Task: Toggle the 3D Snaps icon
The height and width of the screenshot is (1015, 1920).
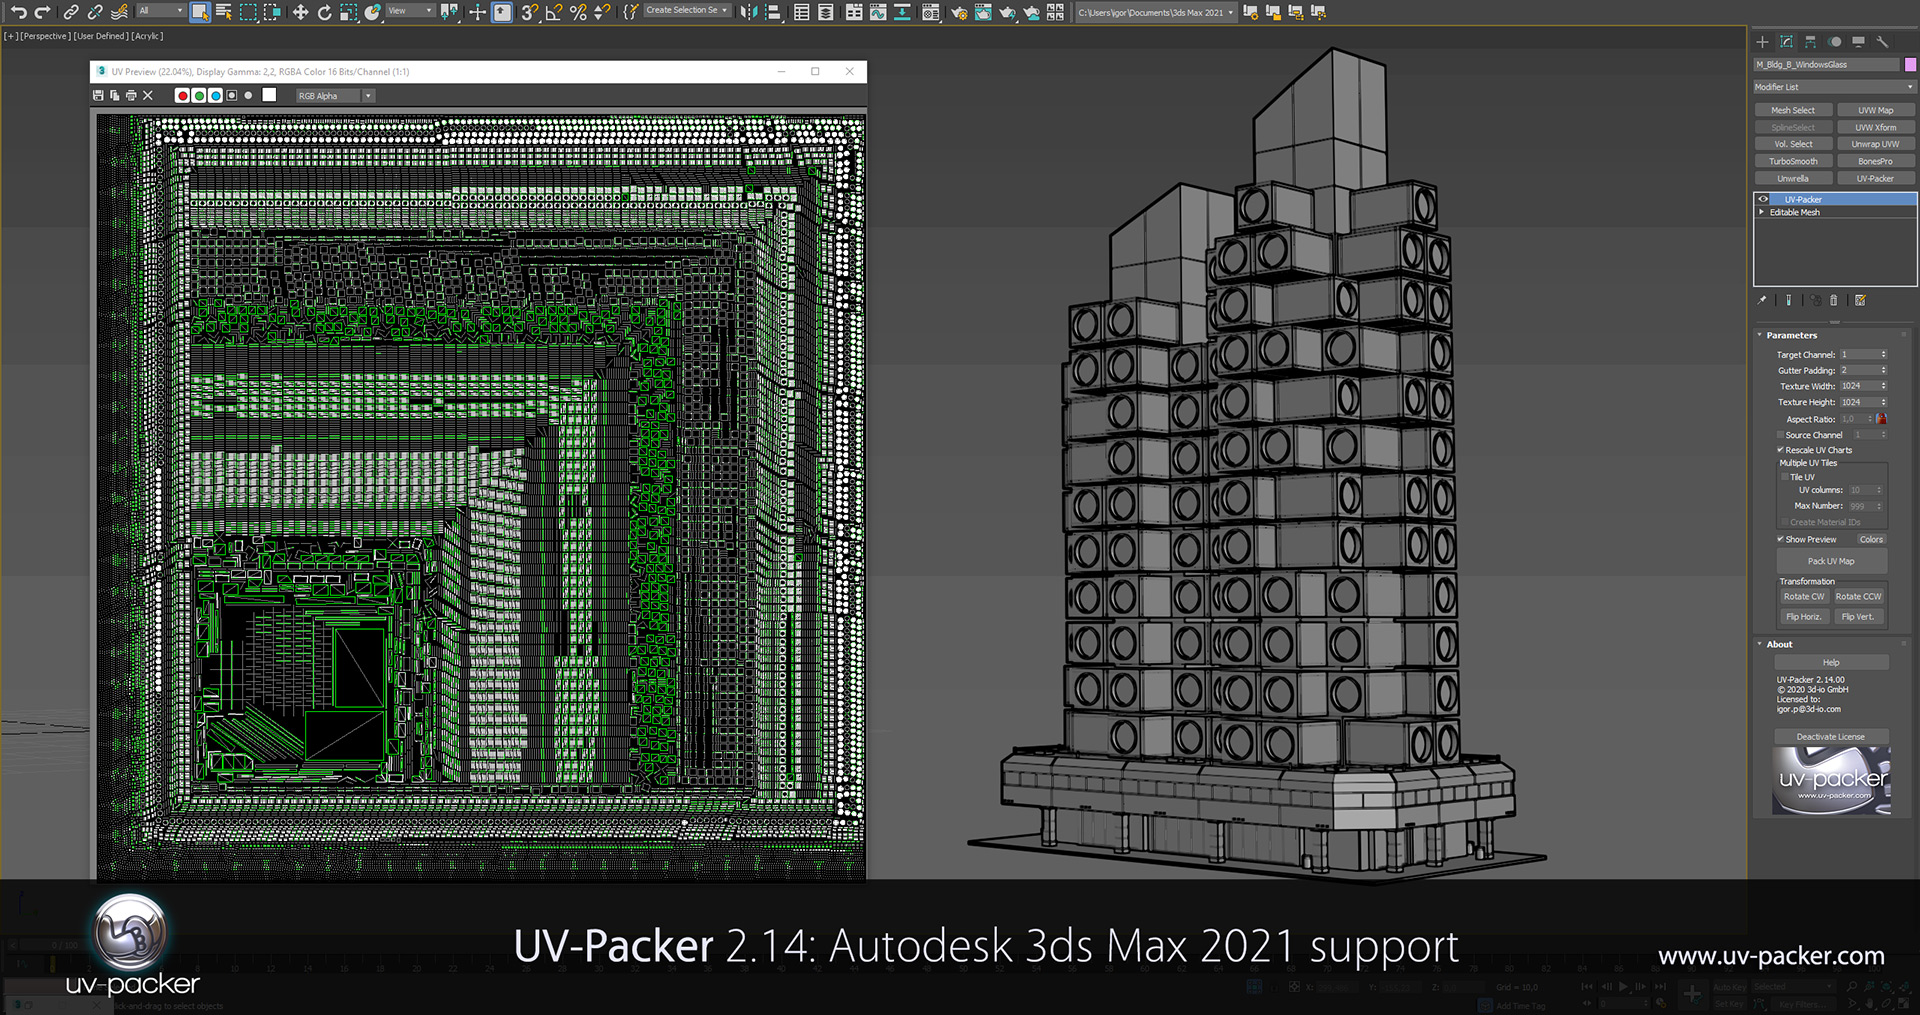Action: tap(529, 12)
